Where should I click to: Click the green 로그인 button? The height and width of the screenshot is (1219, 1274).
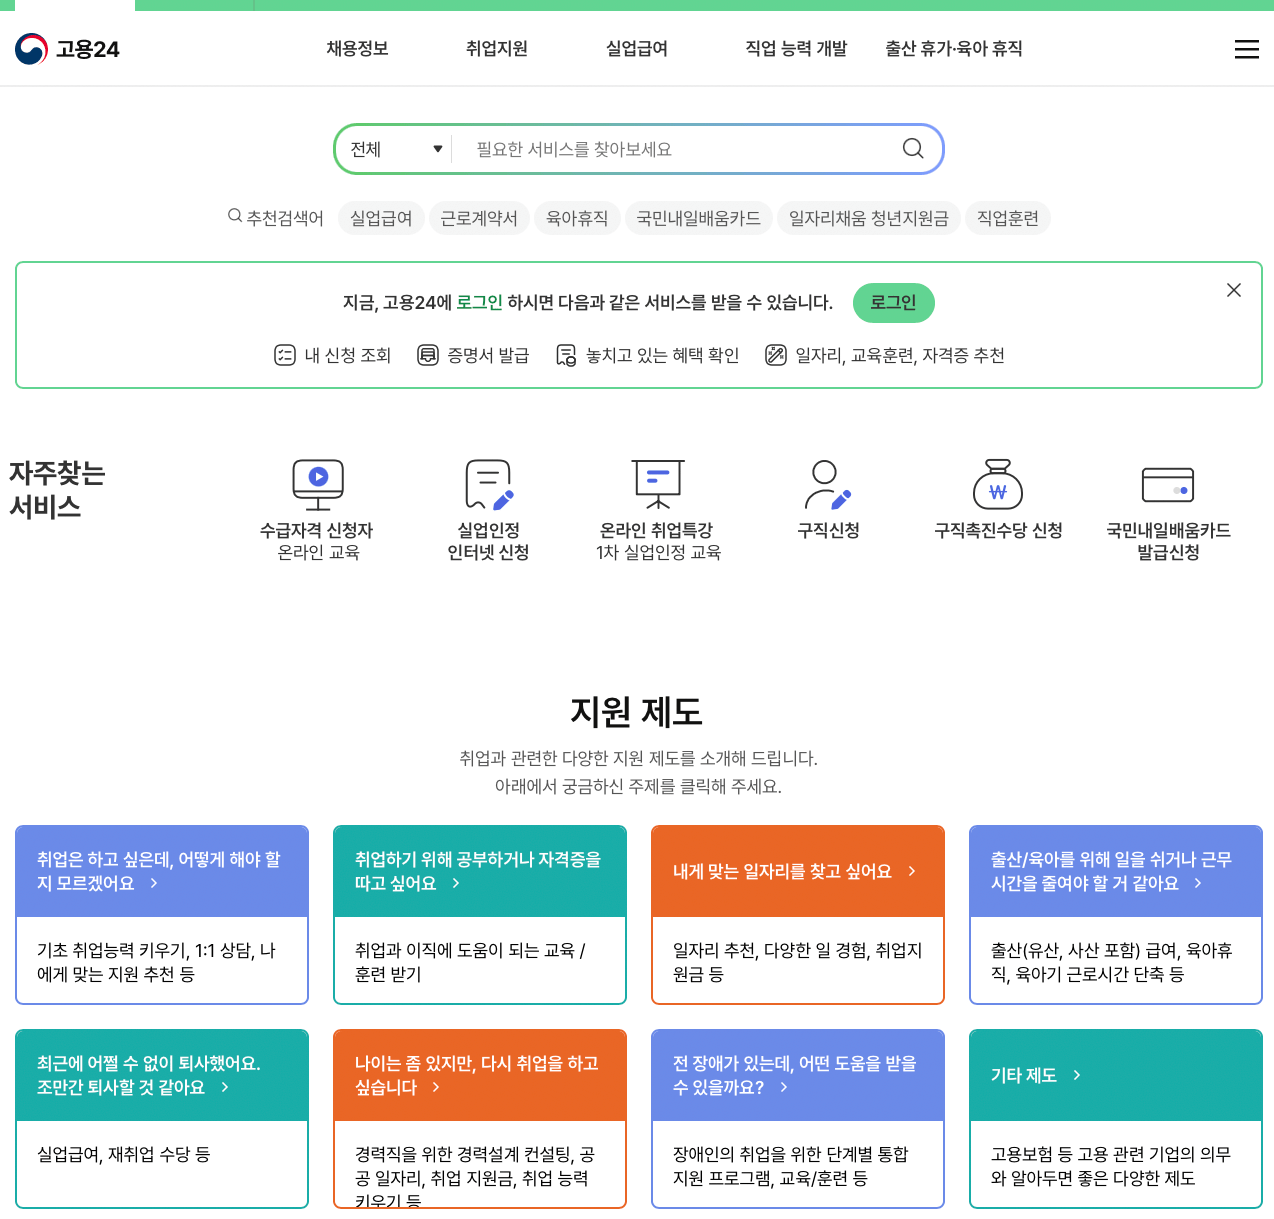click(893, 303)
